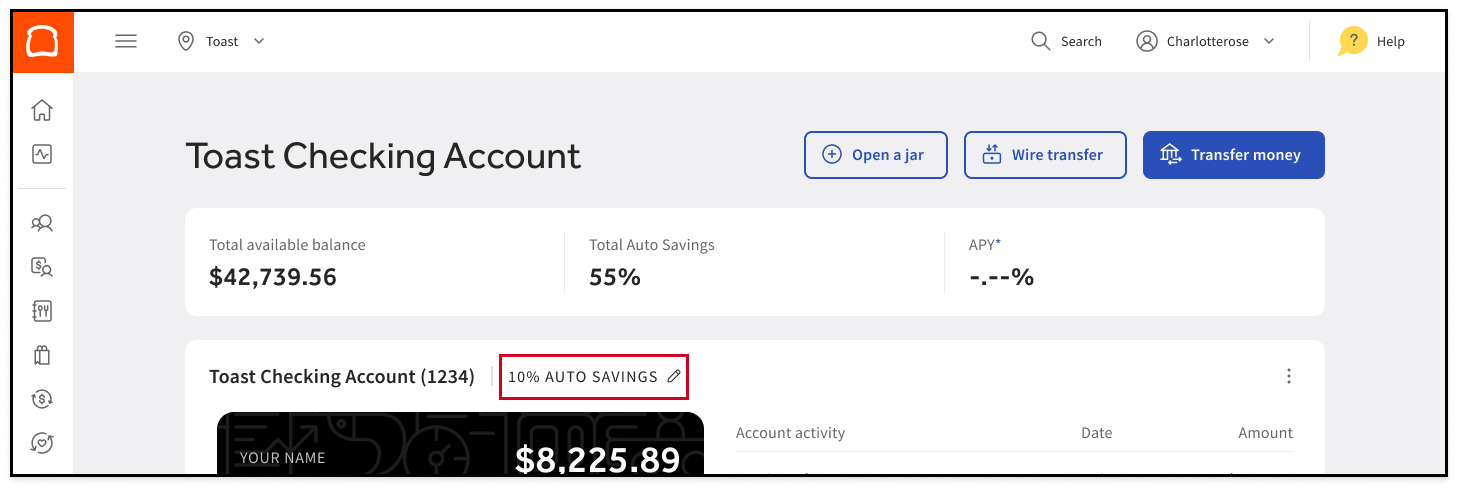Open the checking account three-dot menu
The height and width of the screenshot is (488, 1458).
(1288, 377)
